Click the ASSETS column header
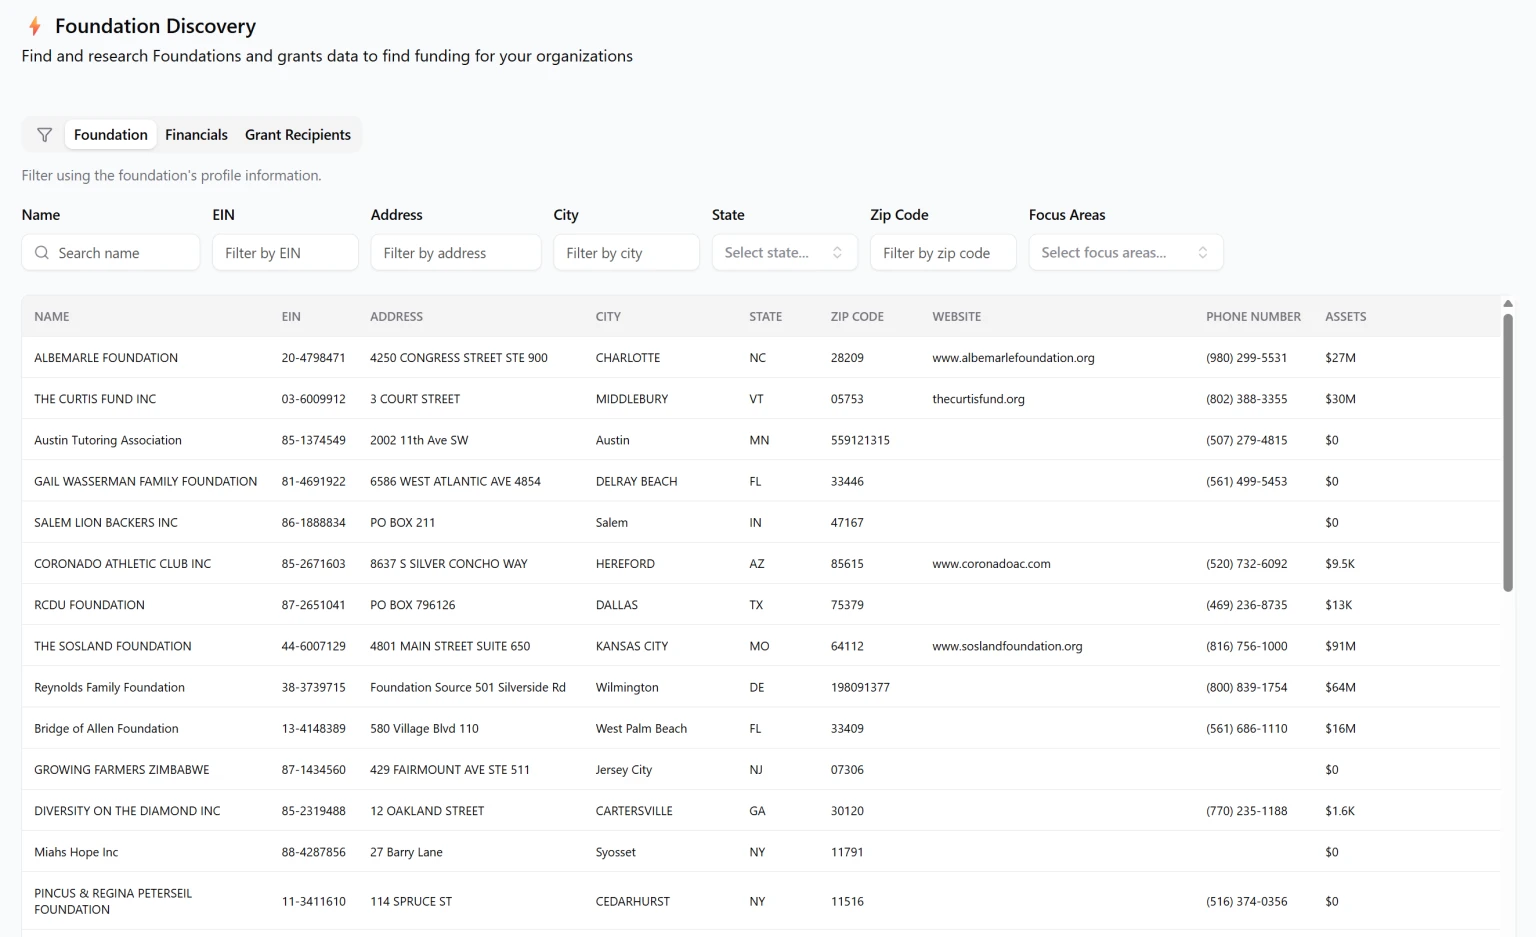The image size is (1536, 937). pyautogui.click(x=1345, y=317)
